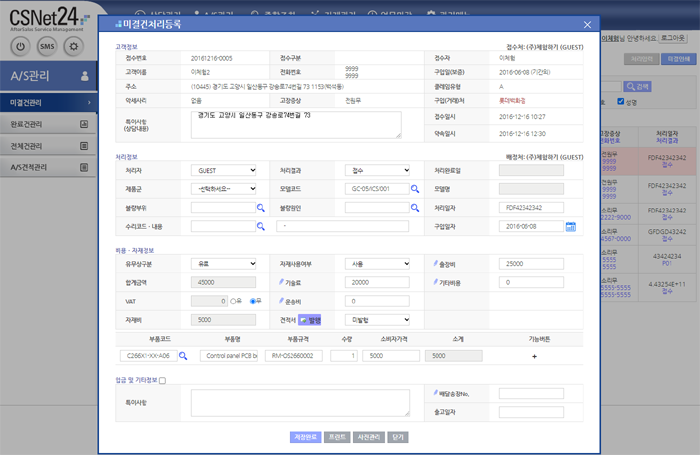The image size is (700, 455).
Task: Click the 저장완료 button
Action: 305,437
